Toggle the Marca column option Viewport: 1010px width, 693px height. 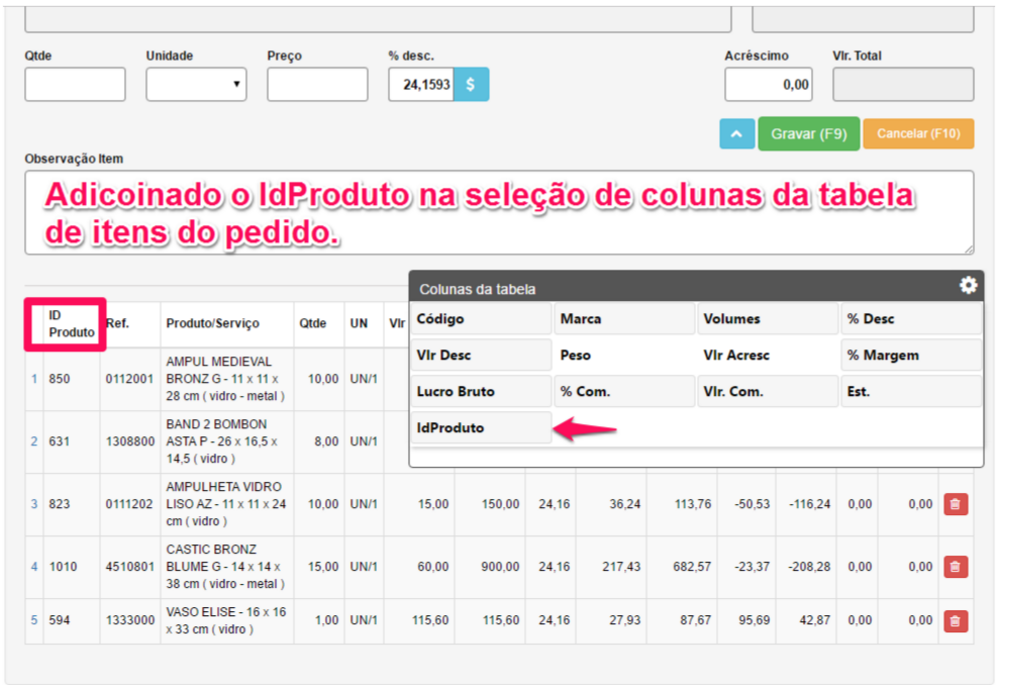623,319
